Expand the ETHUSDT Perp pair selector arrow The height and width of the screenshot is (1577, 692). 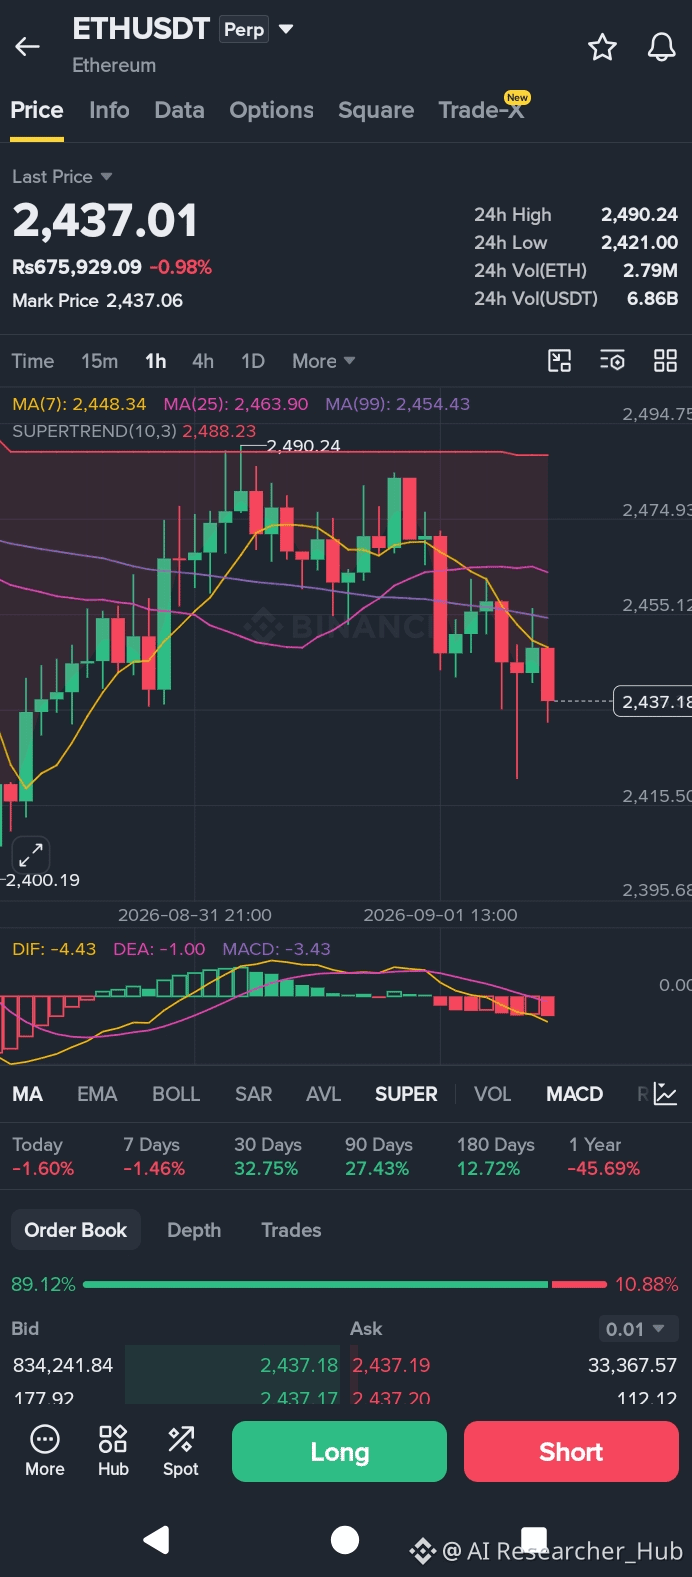286,29
